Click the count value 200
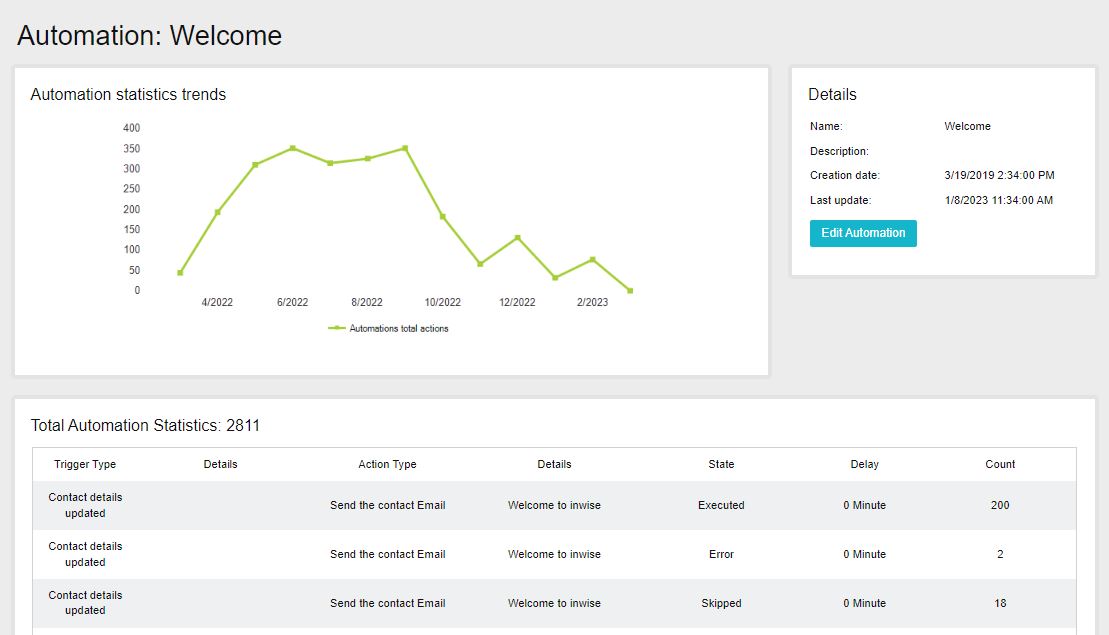Viewport: 1109px width, 635px height. [1000, 506]
